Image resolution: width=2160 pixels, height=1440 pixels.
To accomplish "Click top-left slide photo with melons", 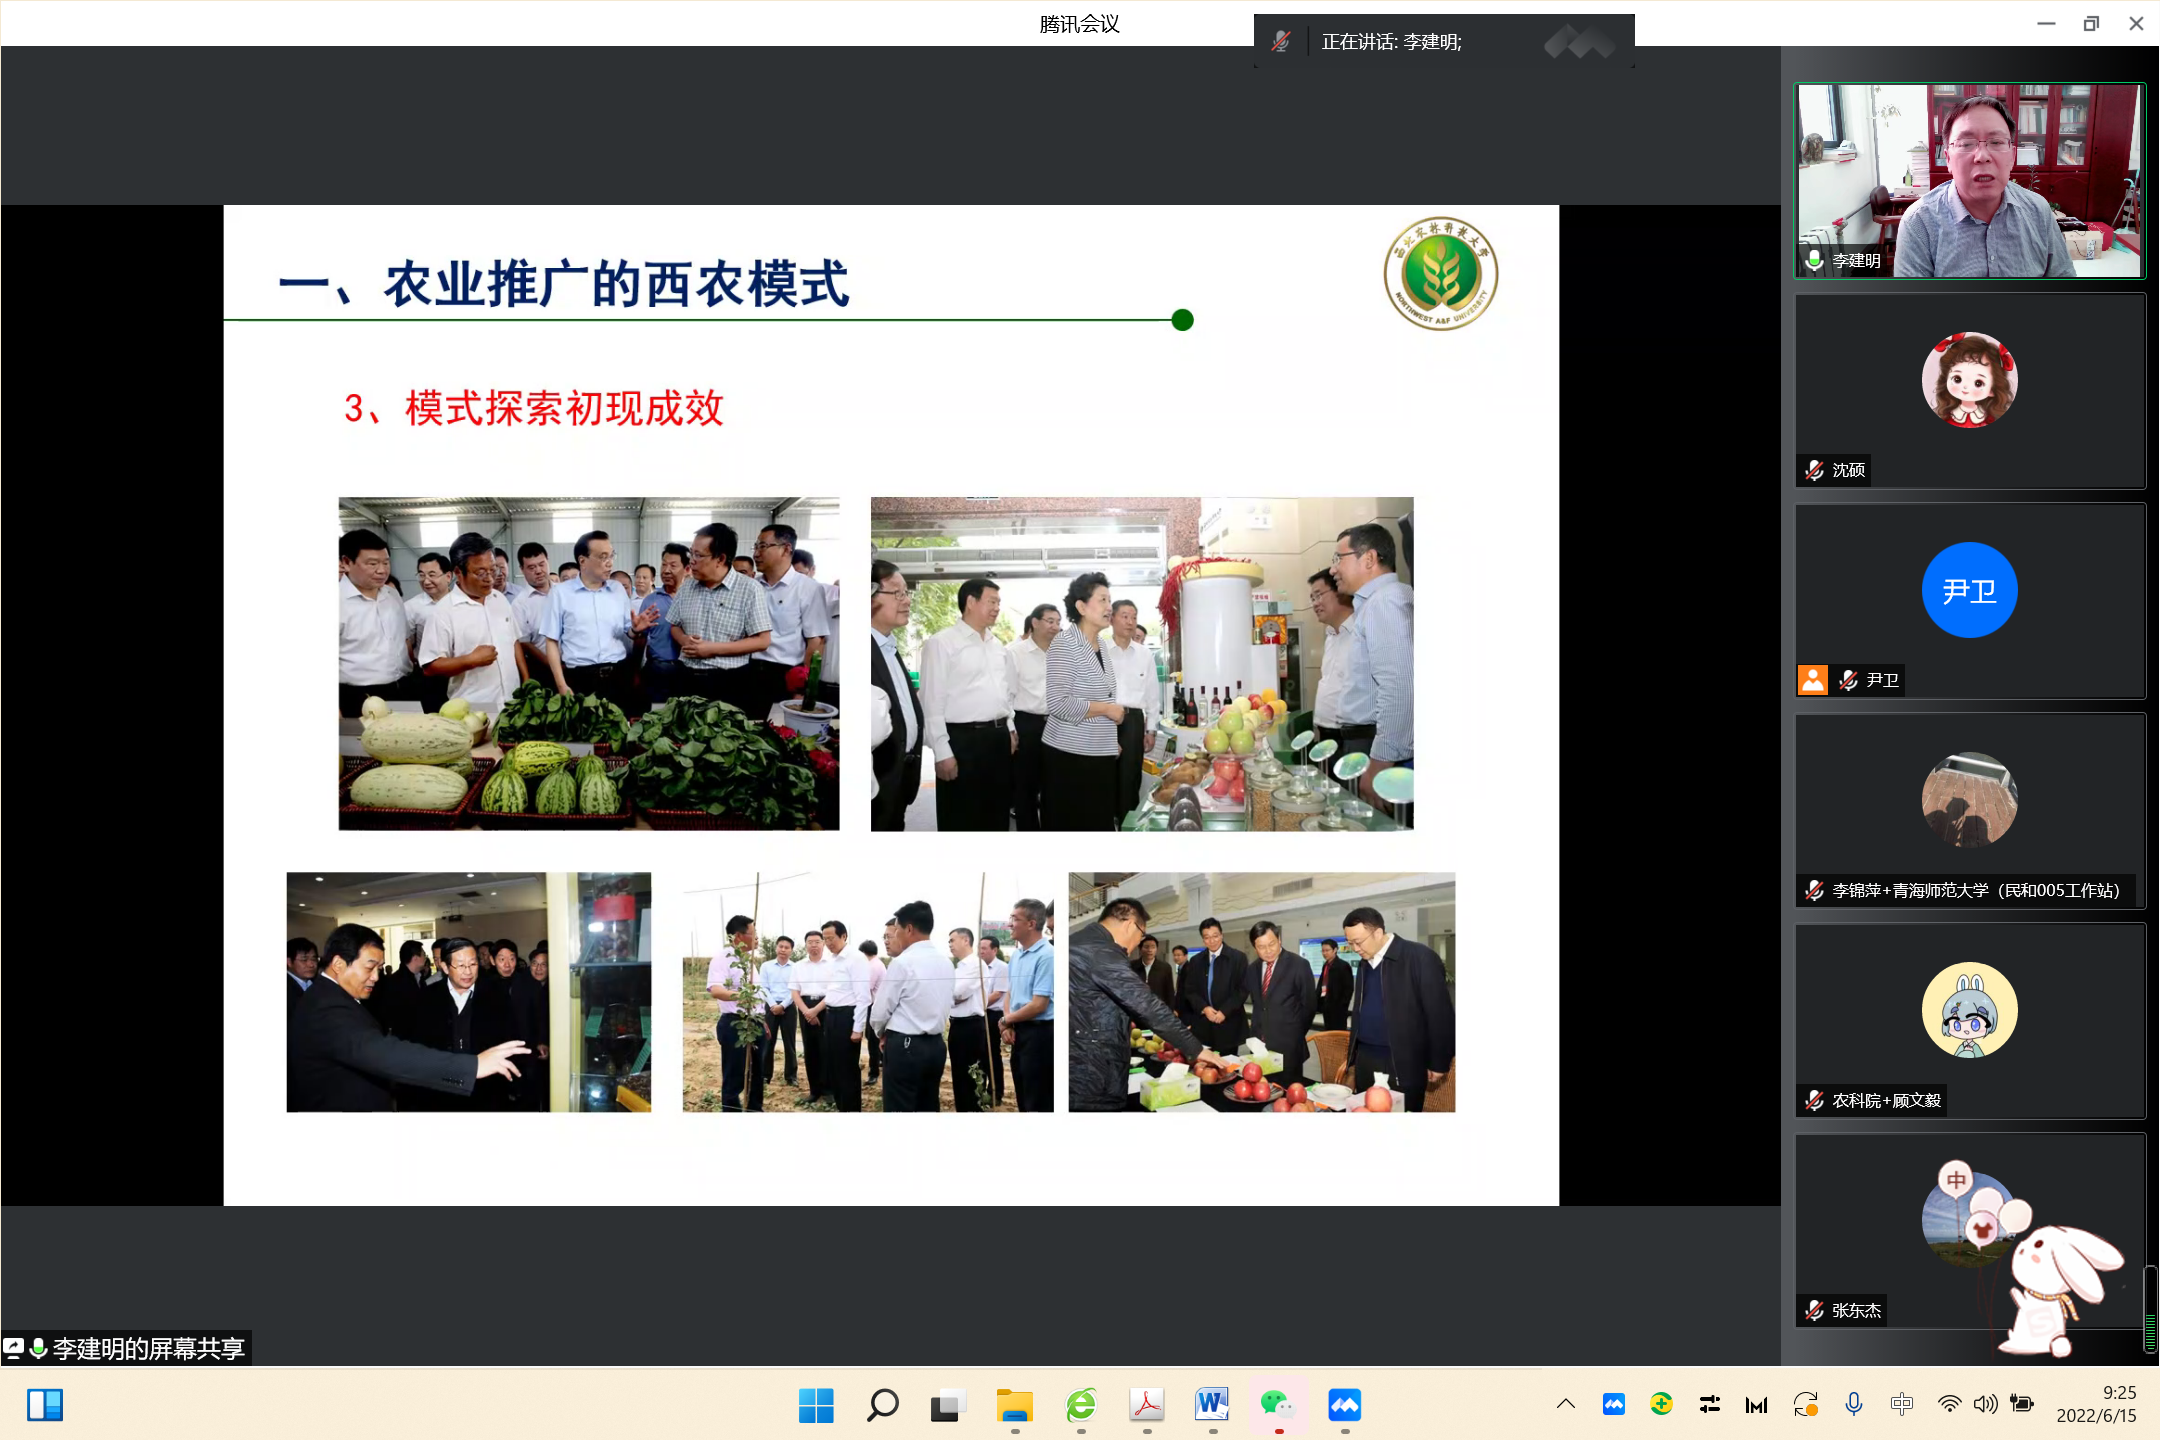I will (589, 664).
